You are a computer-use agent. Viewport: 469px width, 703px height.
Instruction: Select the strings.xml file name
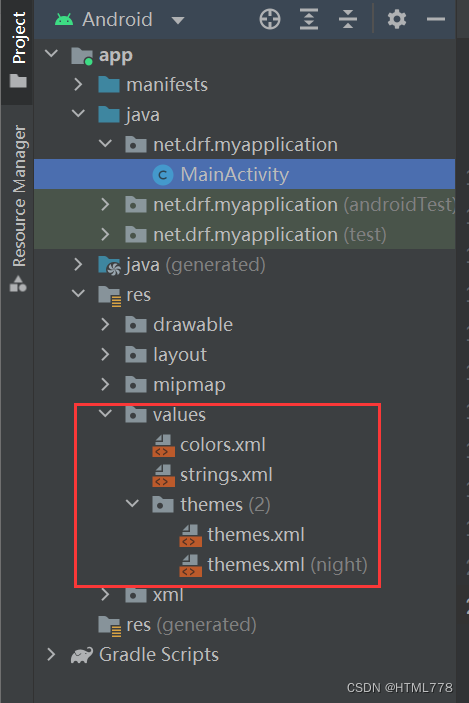pos(226,475)
